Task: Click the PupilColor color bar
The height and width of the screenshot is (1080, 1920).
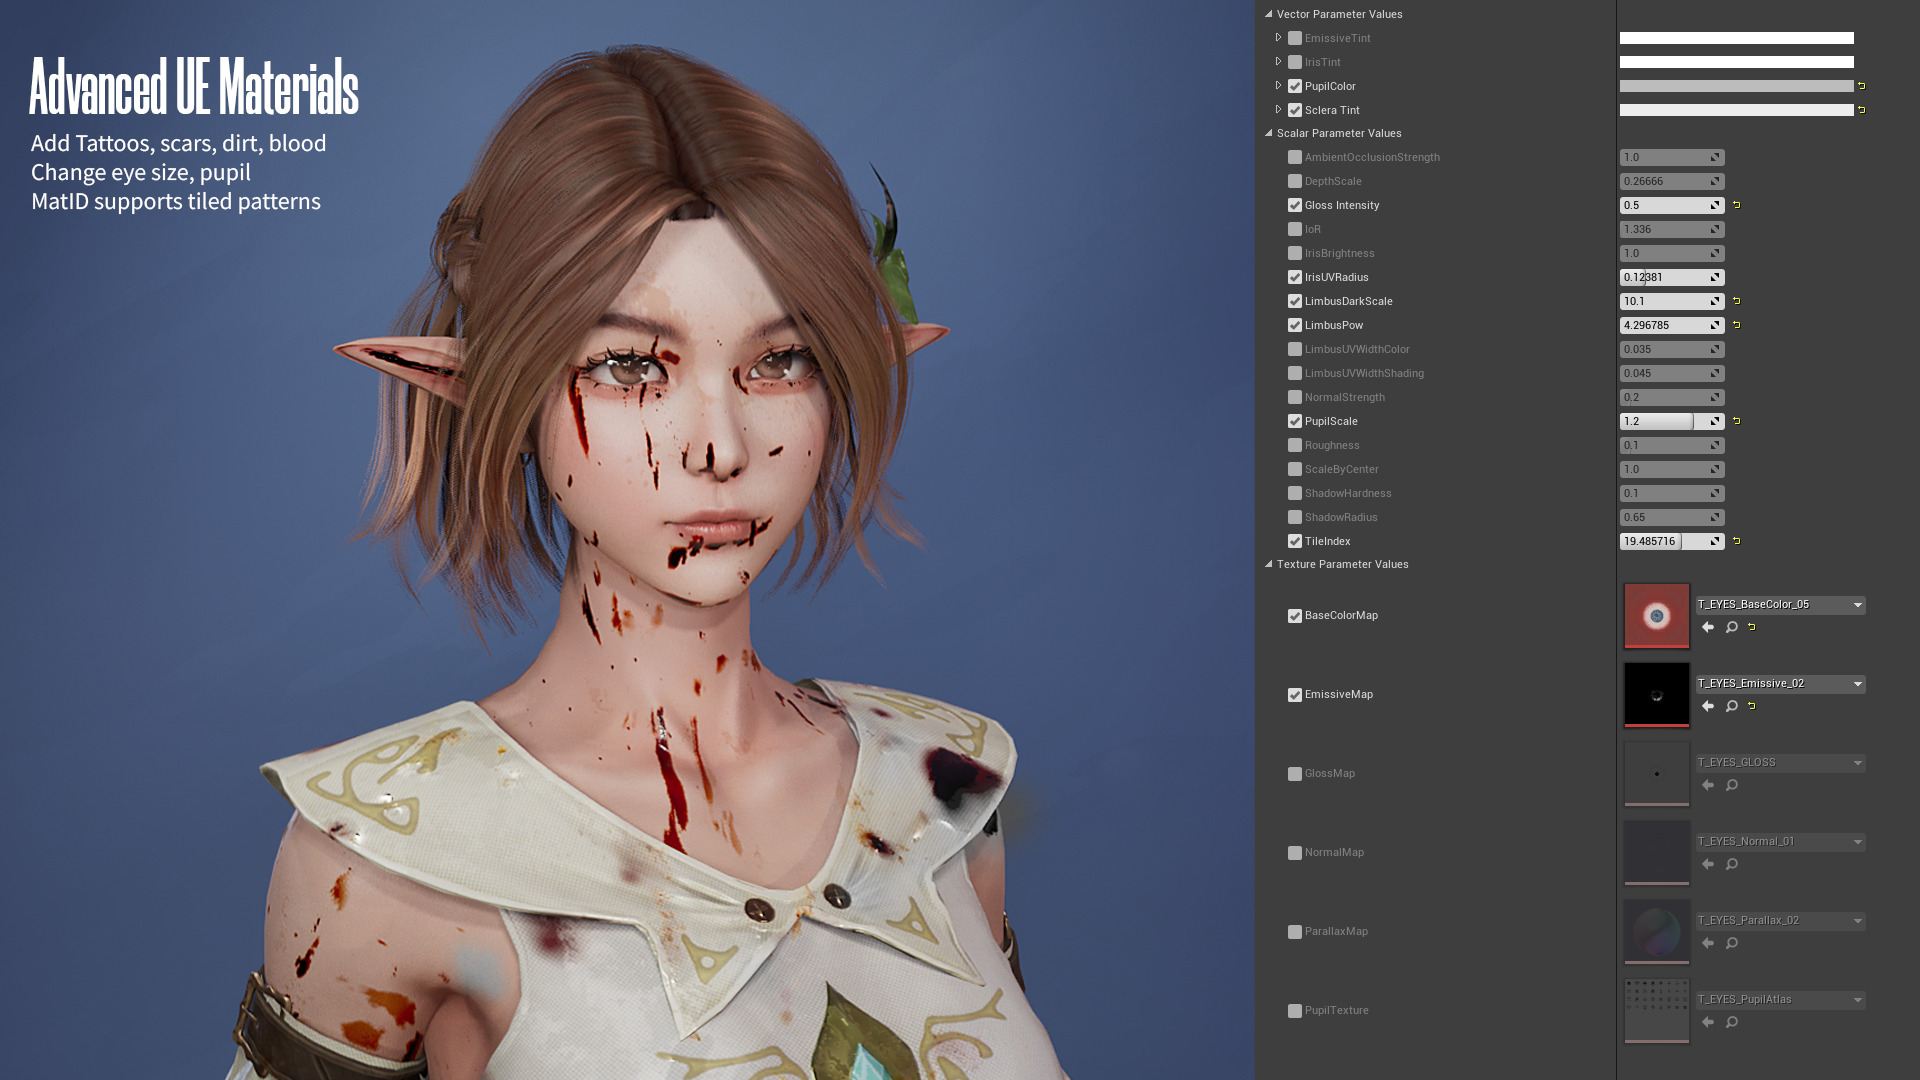Action: 1736,86
